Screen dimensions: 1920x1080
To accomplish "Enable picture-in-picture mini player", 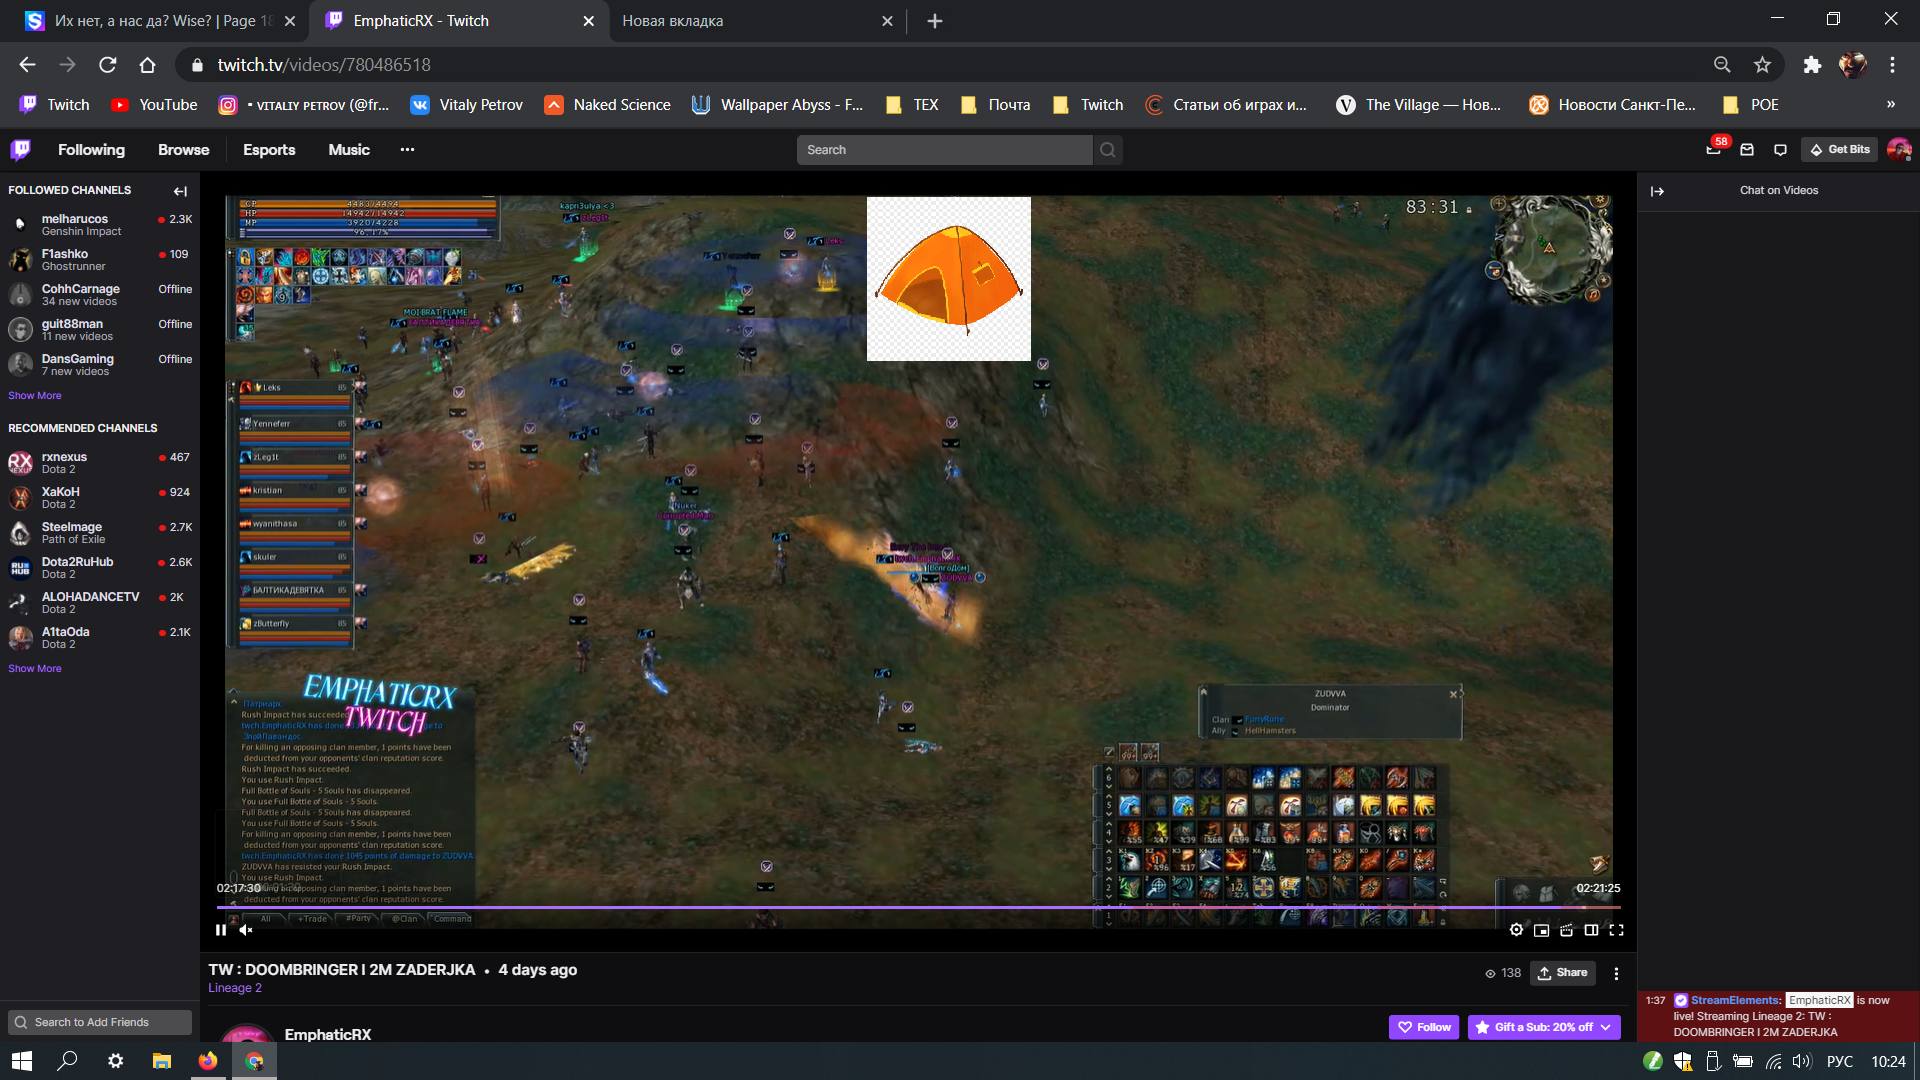I will coord(1541,930).
